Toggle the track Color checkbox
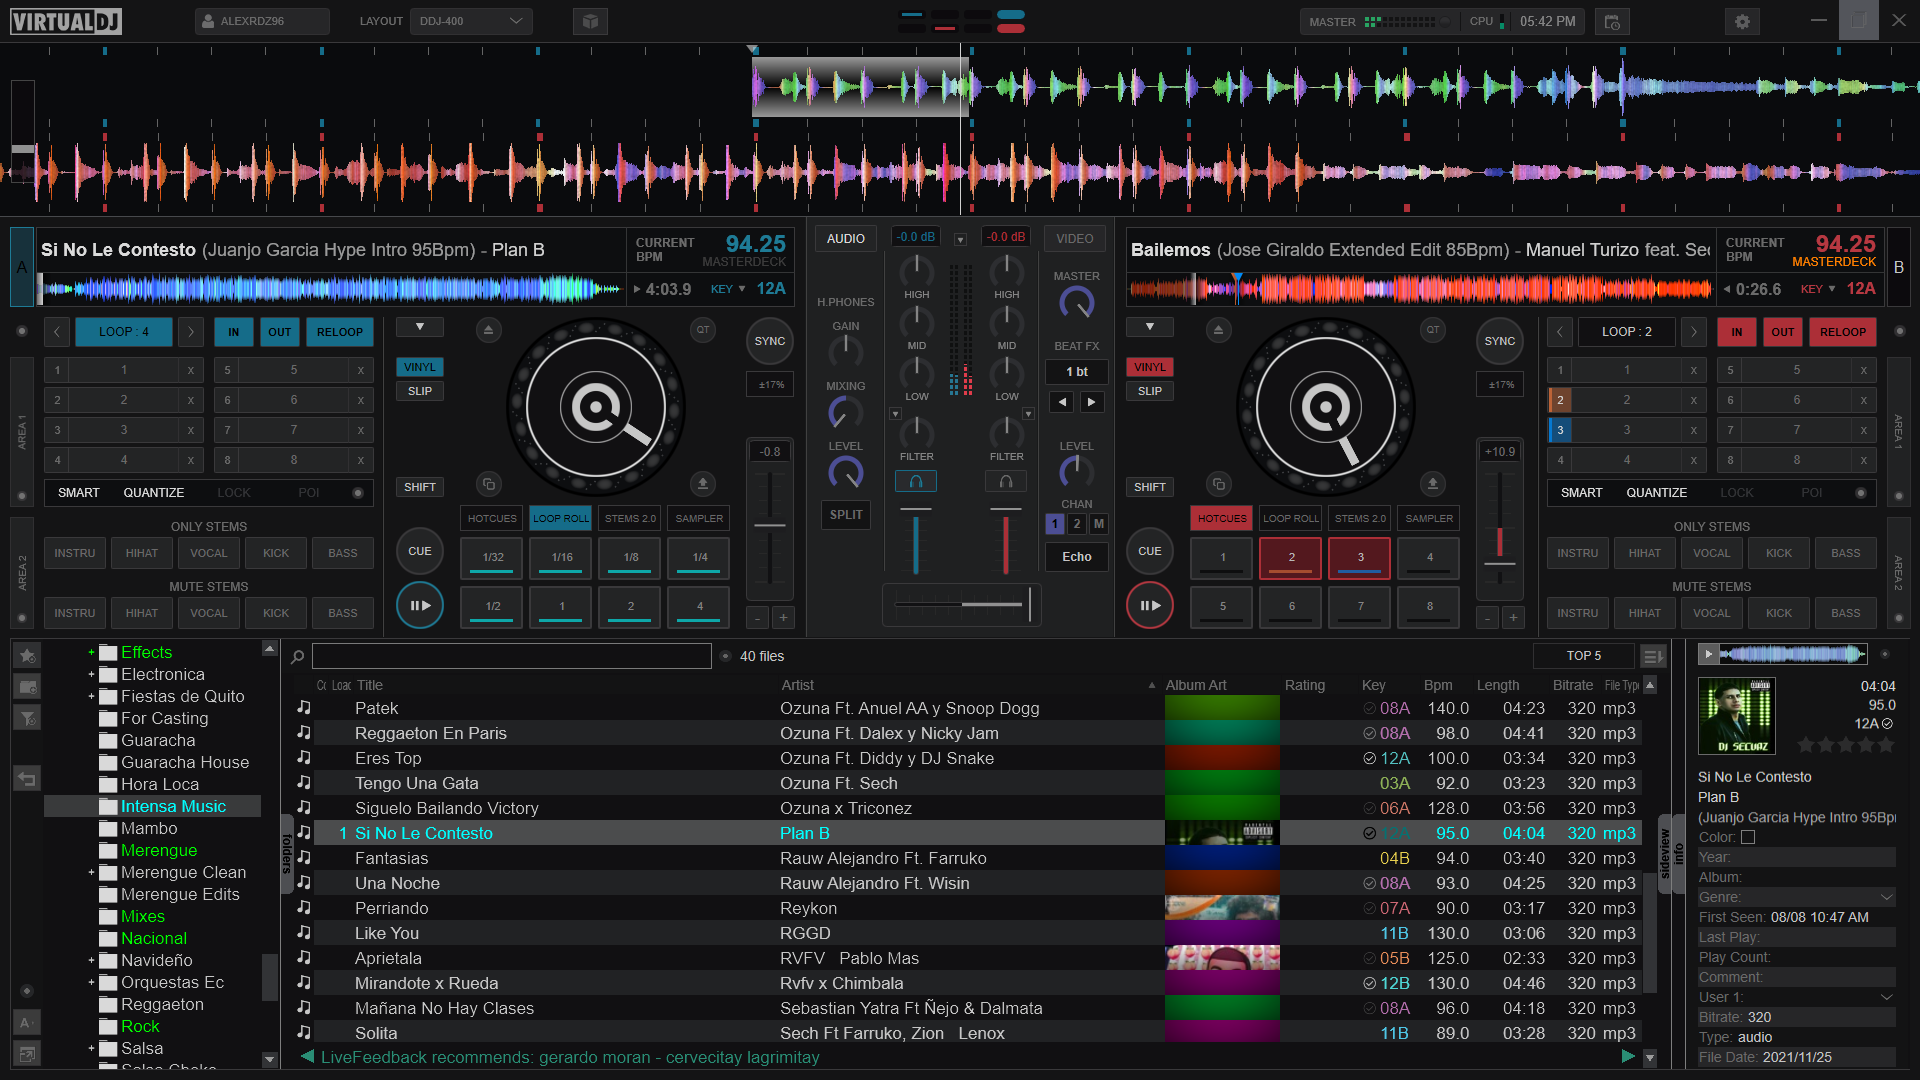Screen dimensions: 1920x1080 coord(1748,837)
